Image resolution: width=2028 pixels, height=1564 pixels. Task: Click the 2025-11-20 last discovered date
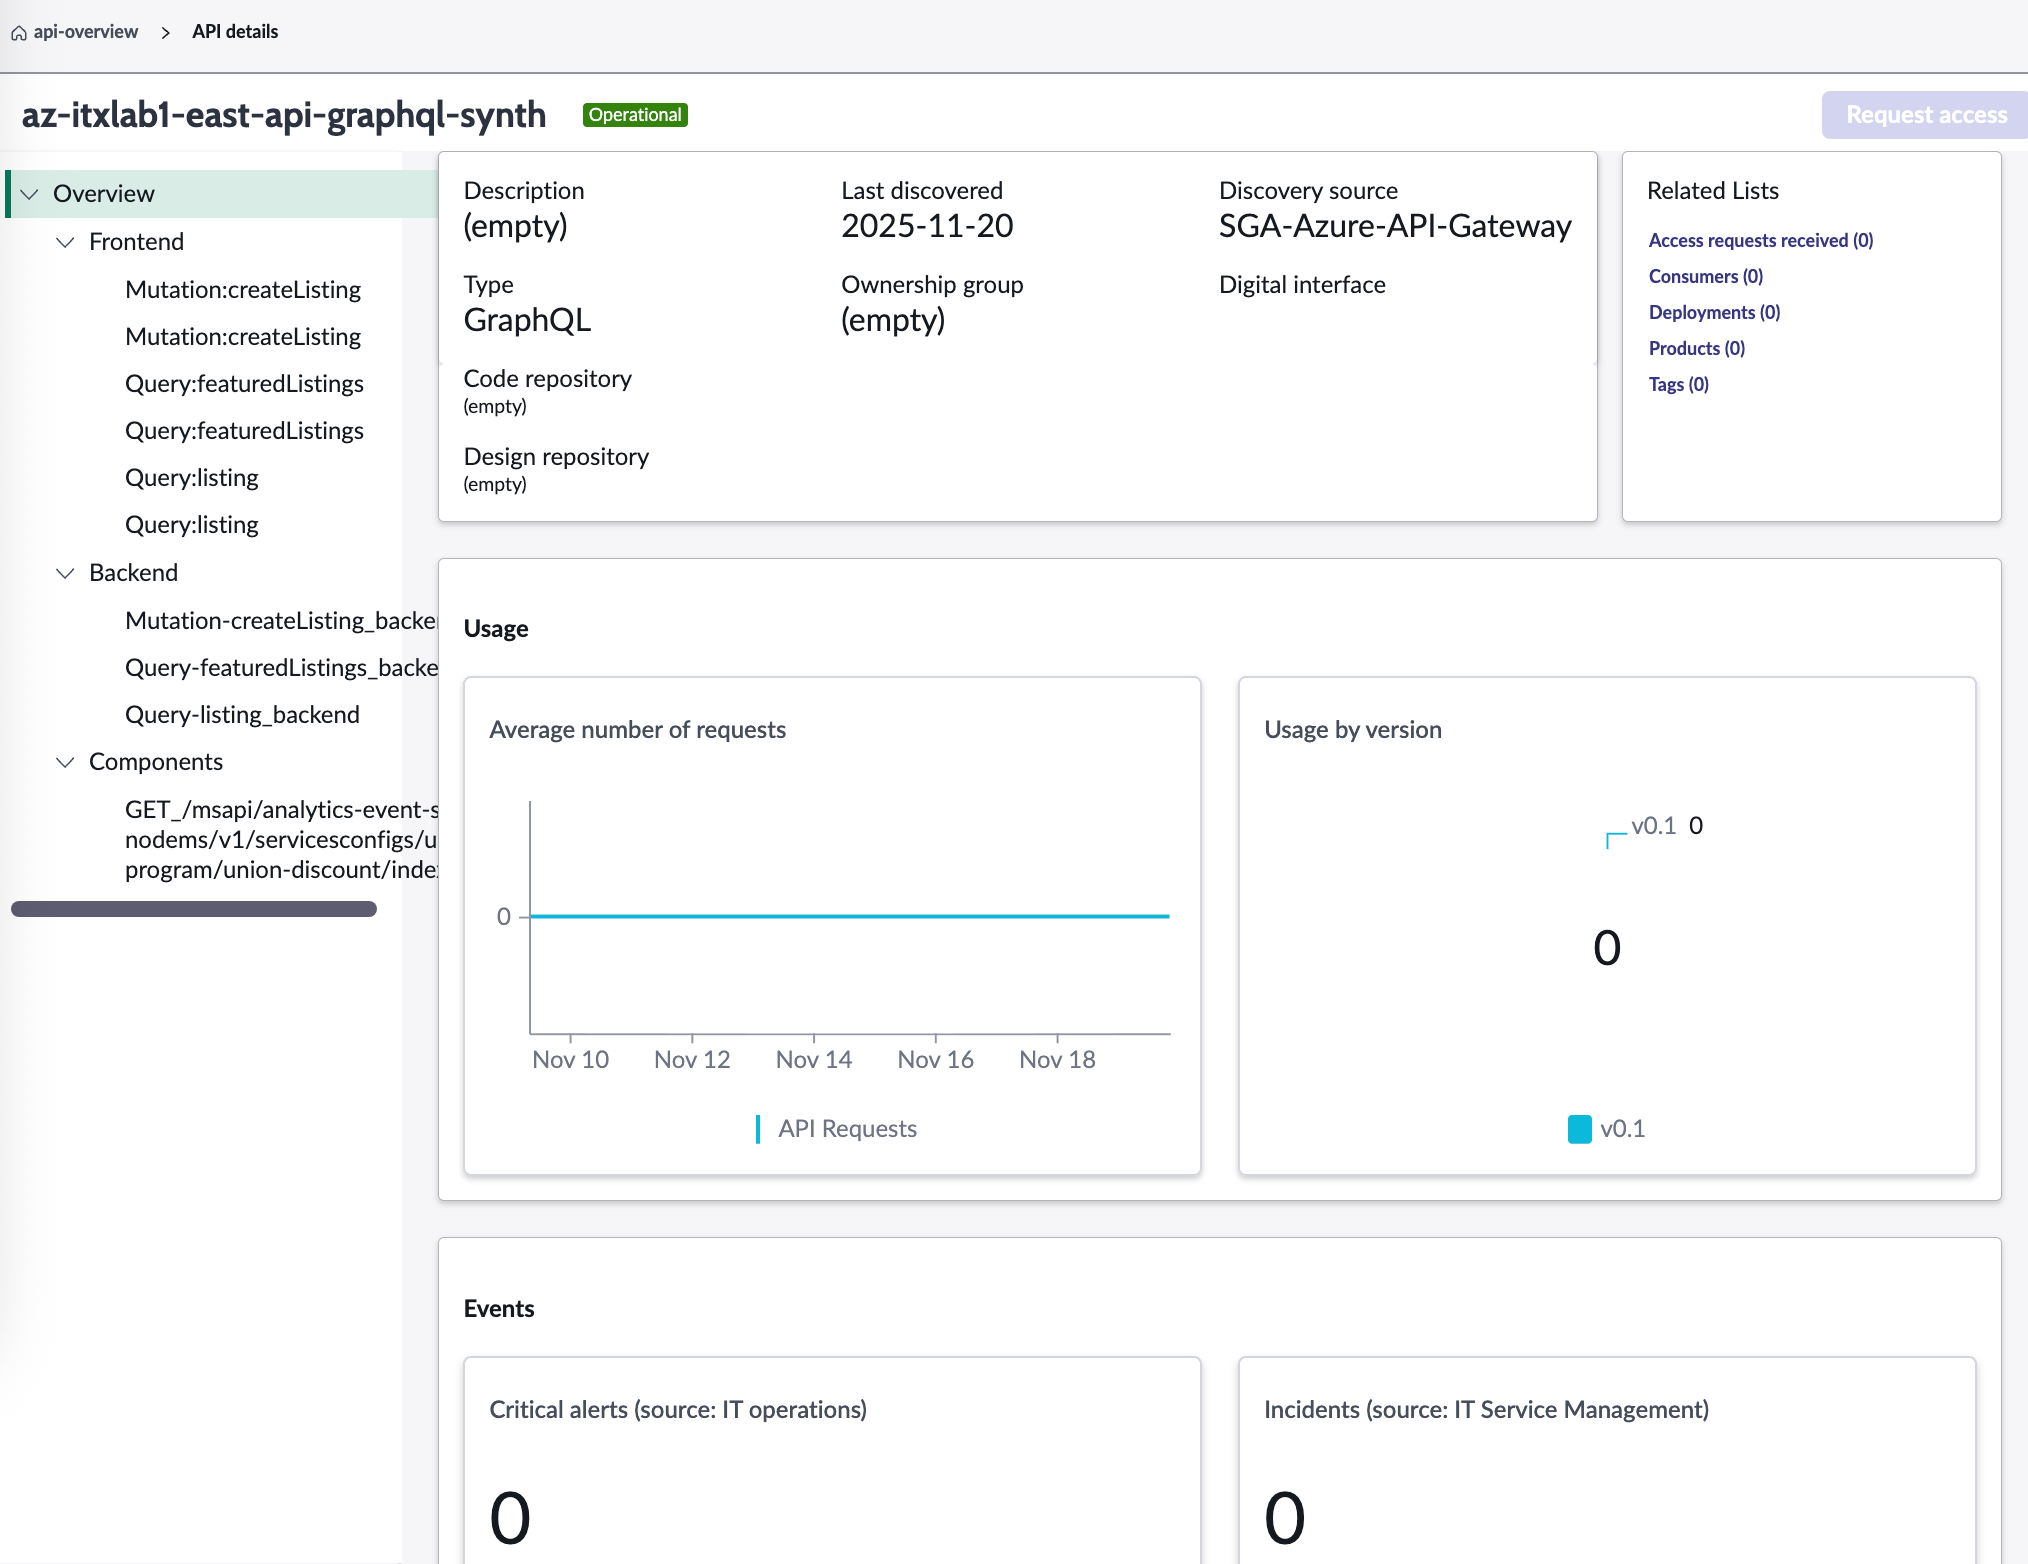[x=927, y=227]
